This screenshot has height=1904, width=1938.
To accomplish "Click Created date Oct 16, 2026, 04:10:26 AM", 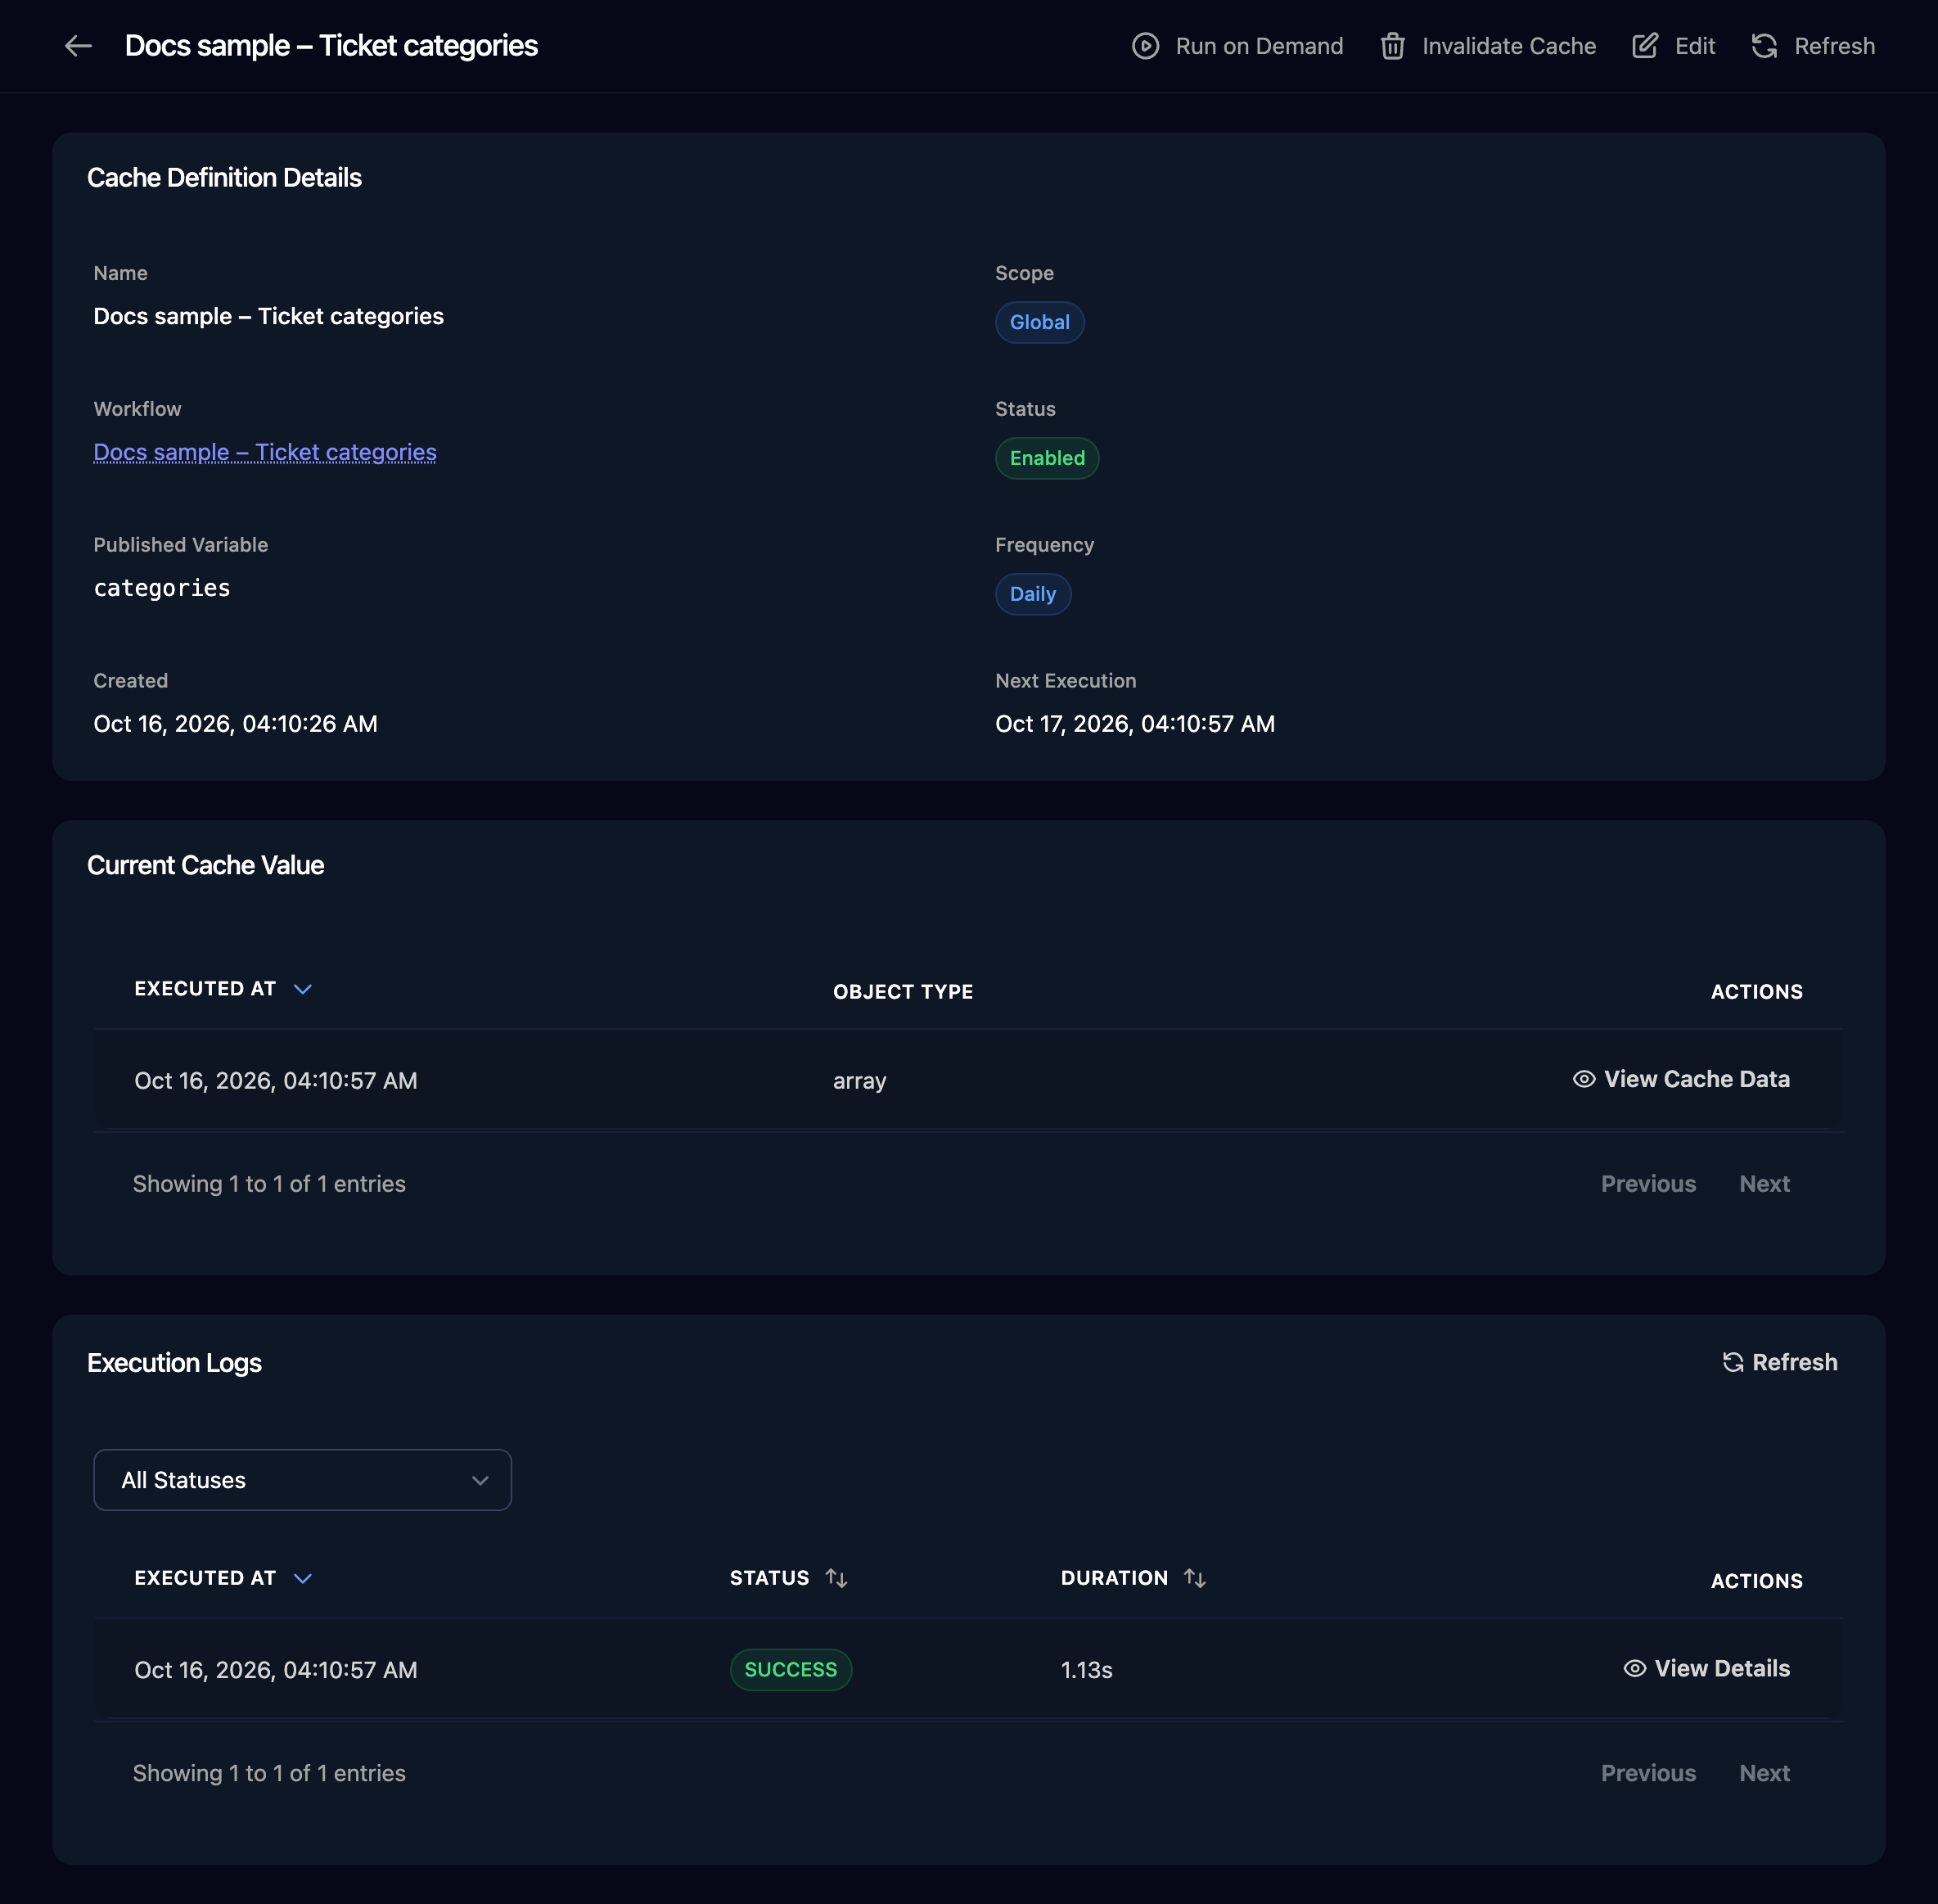I will click(x=235, y=724).
